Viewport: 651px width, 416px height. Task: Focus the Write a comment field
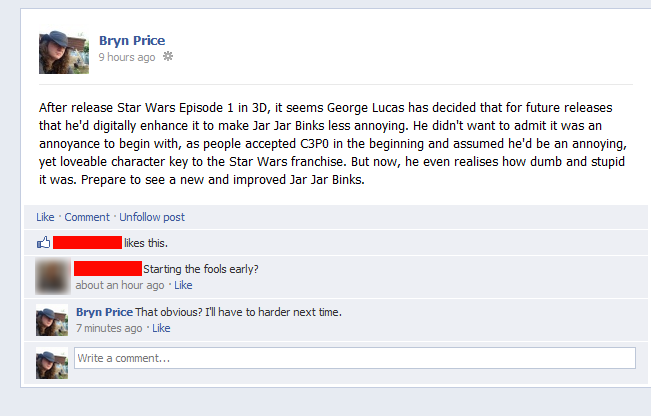(x=355, y=358)
